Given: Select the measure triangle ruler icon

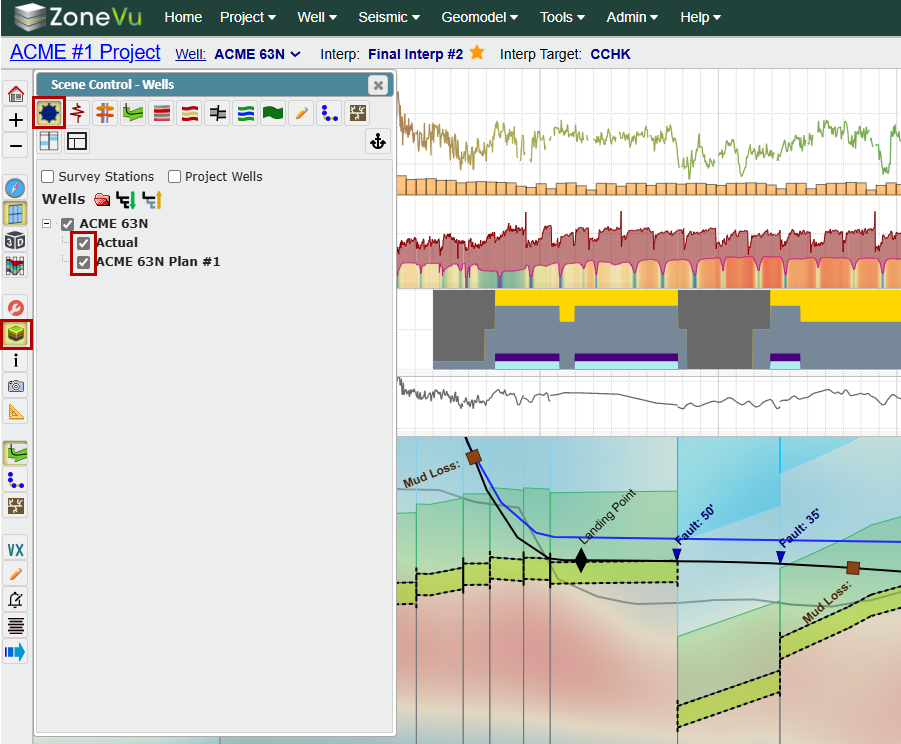Looking at the screenshot, I should [16, 412].
